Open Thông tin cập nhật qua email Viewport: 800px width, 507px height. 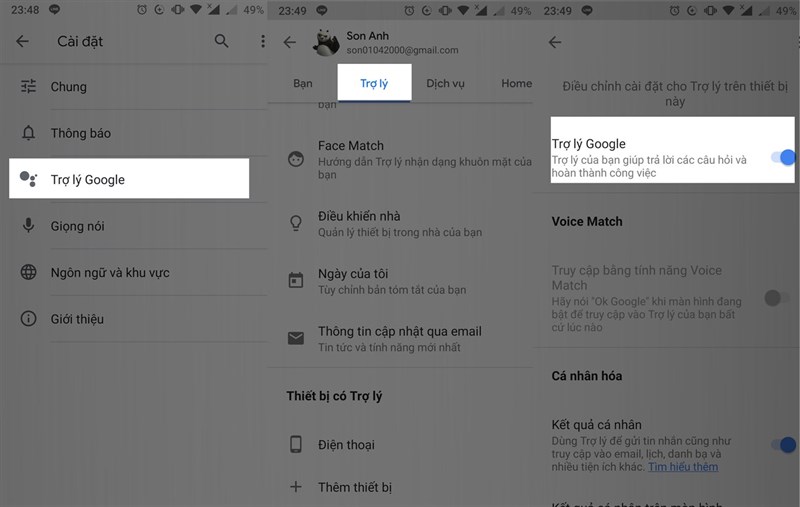click(x=401, y=339)
